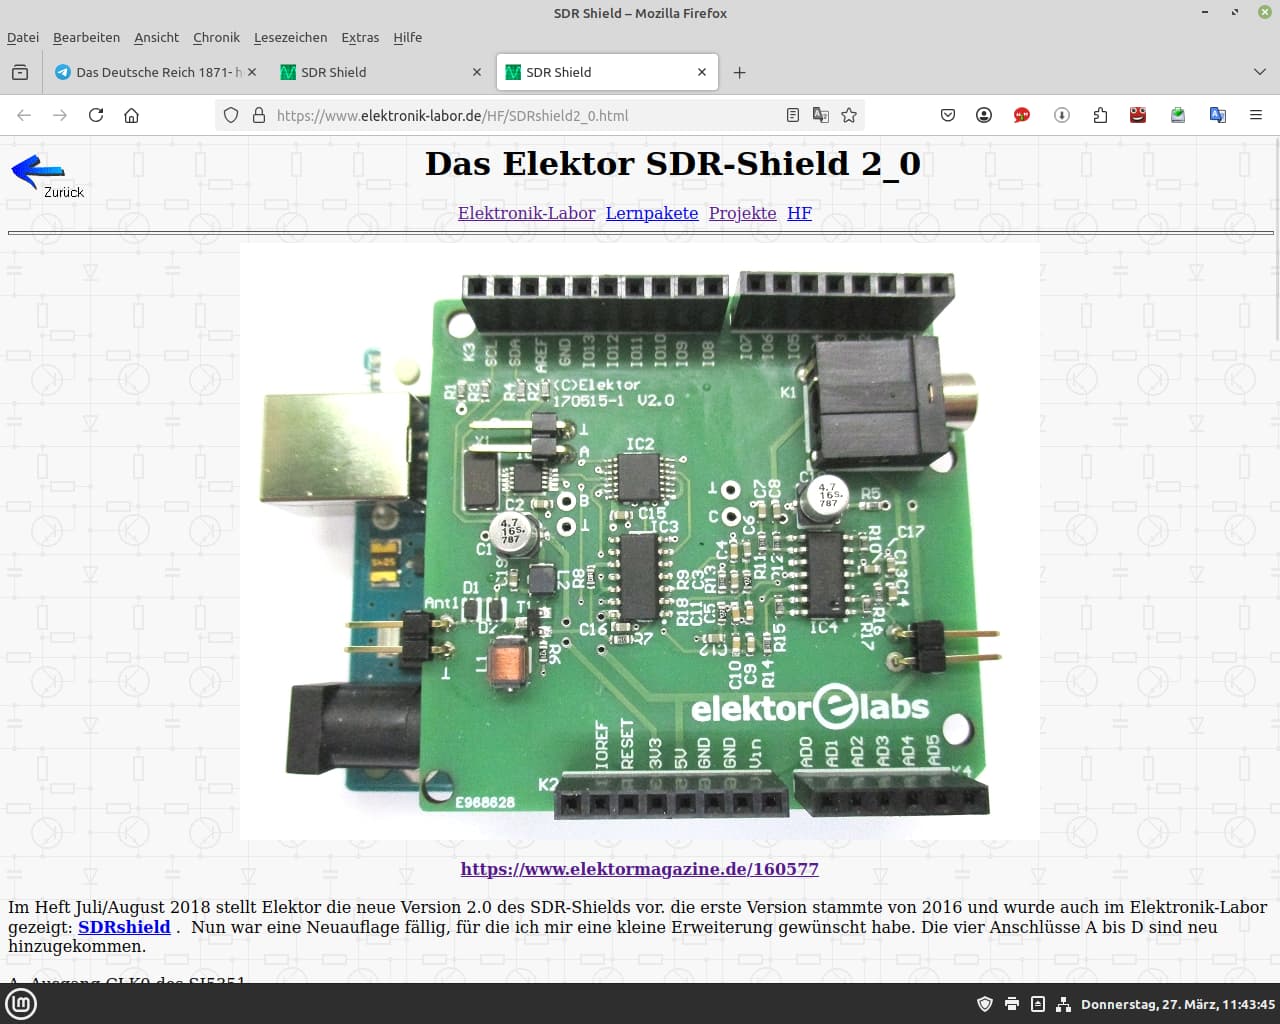Open the Lesezeichen menu

coord(290,37)
